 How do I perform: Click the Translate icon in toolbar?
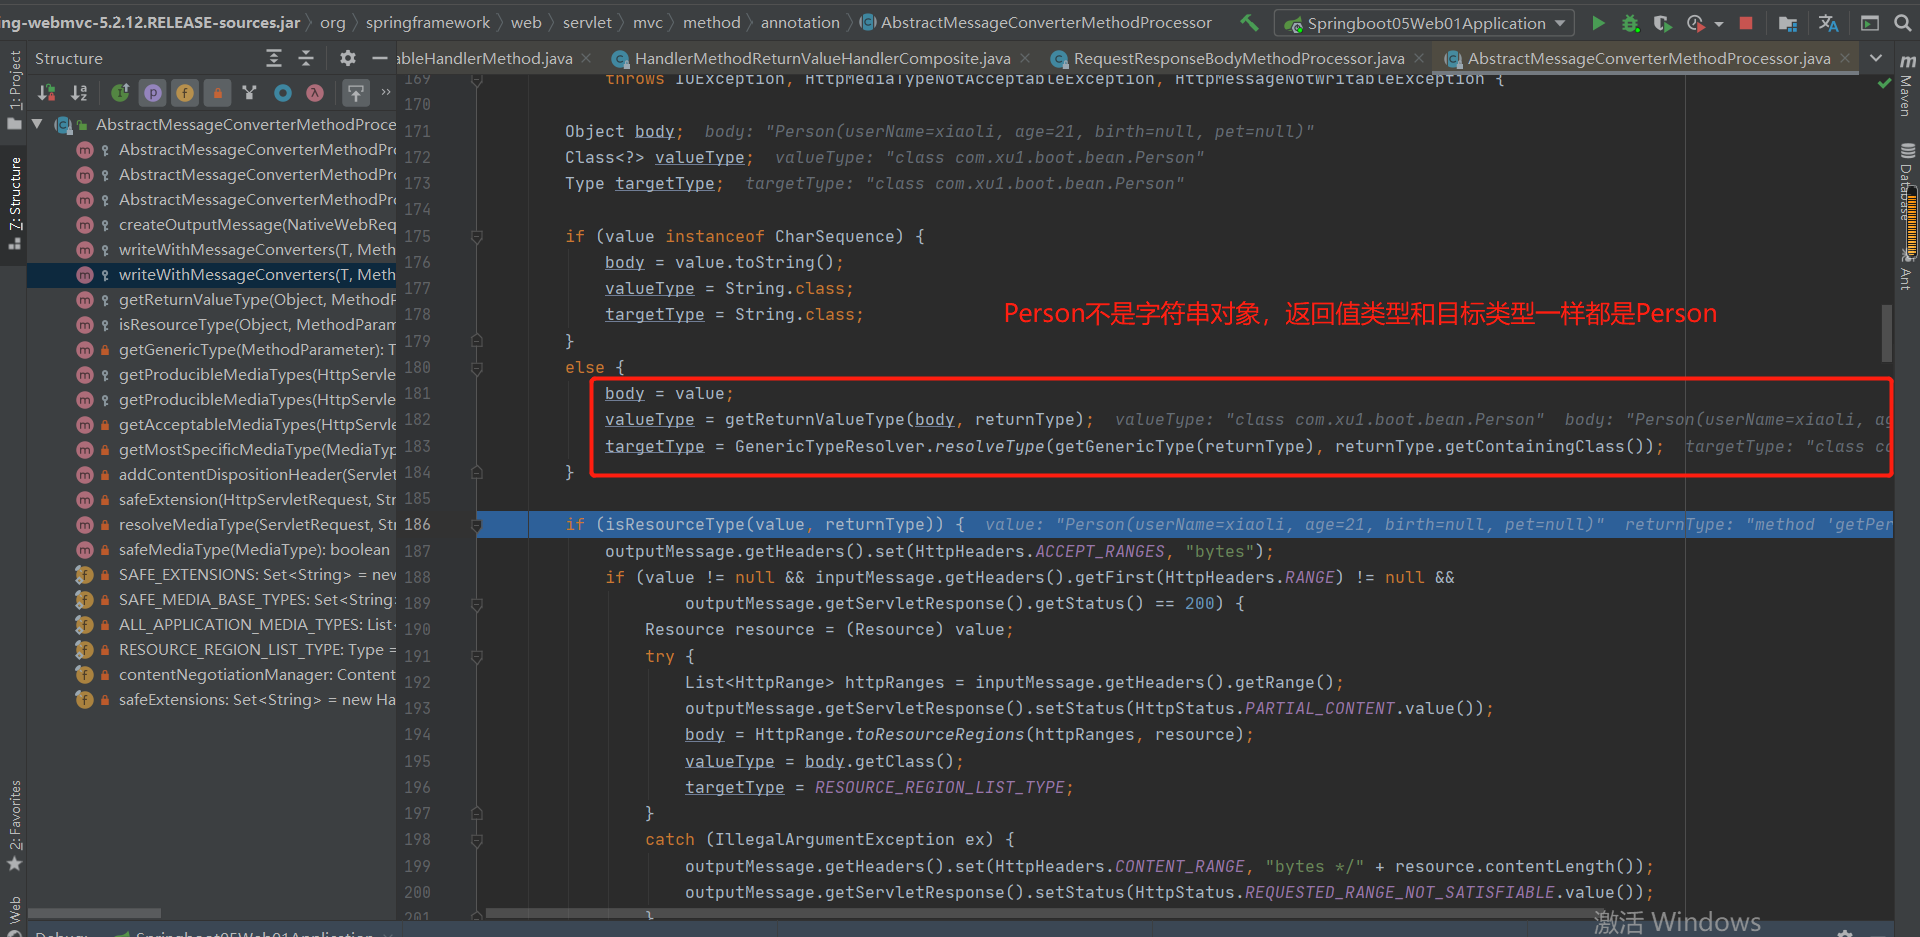[x=1828, y=22]
